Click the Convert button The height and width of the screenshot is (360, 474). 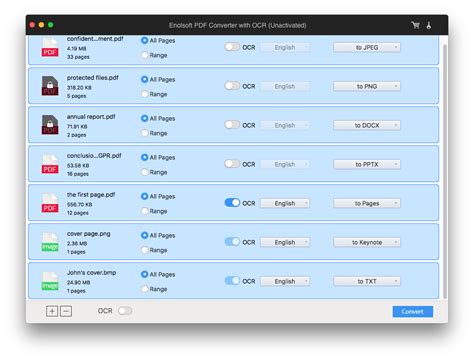tap(413, 311)
